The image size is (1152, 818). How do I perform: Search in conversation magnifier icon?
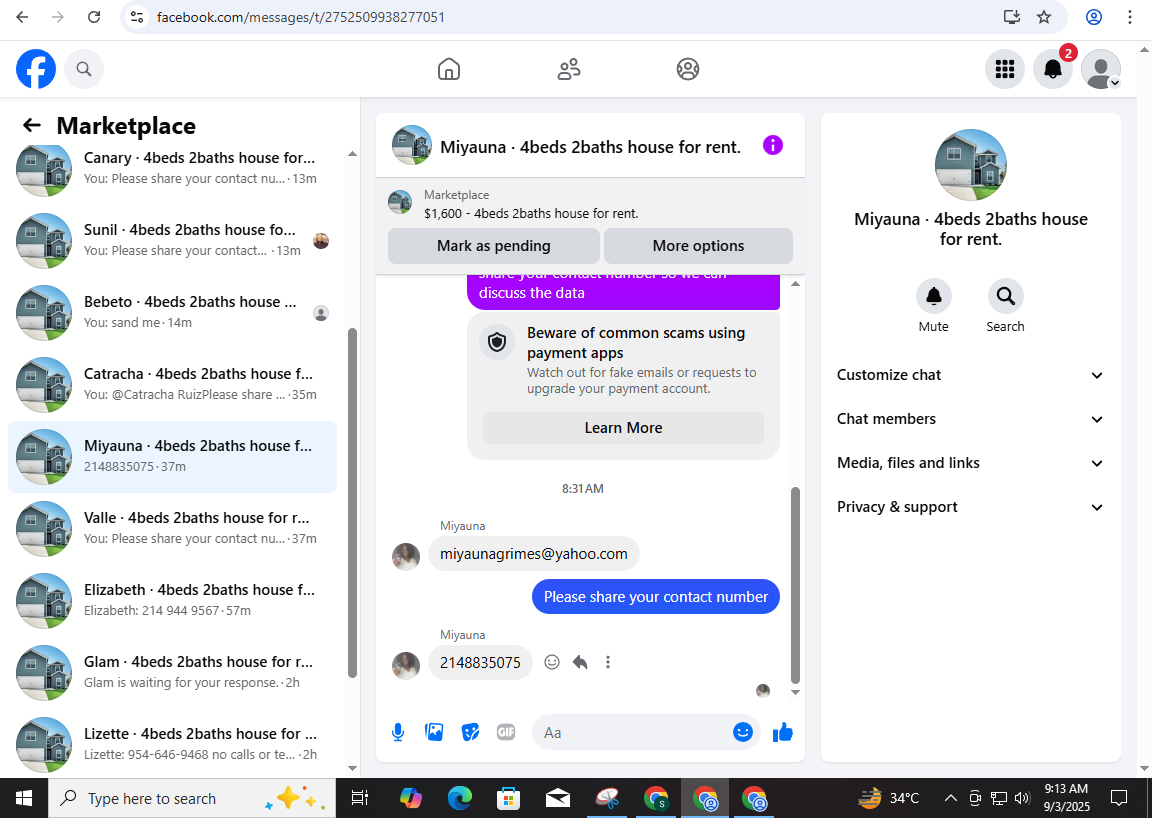[1005, 296]
